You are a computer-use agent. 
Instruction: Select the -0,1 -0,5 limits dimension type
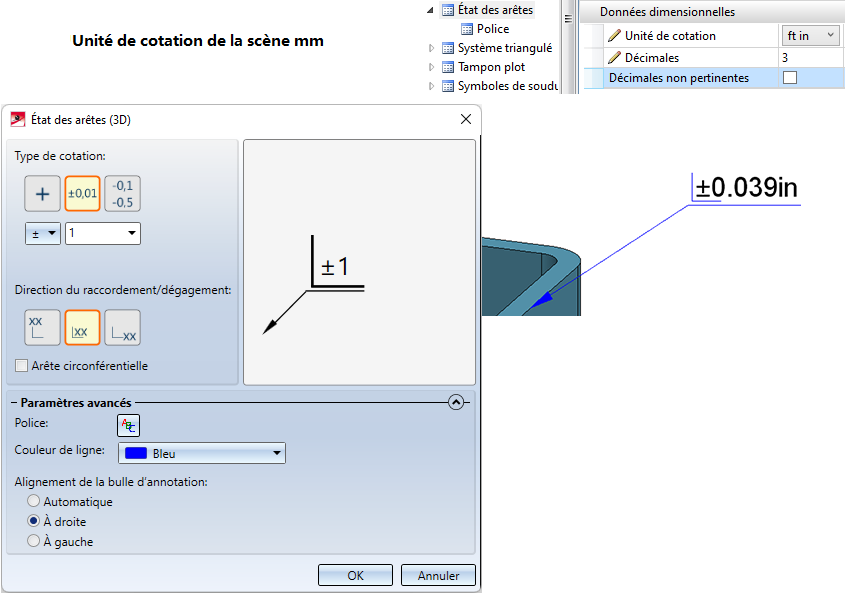(x=122, y=194)
